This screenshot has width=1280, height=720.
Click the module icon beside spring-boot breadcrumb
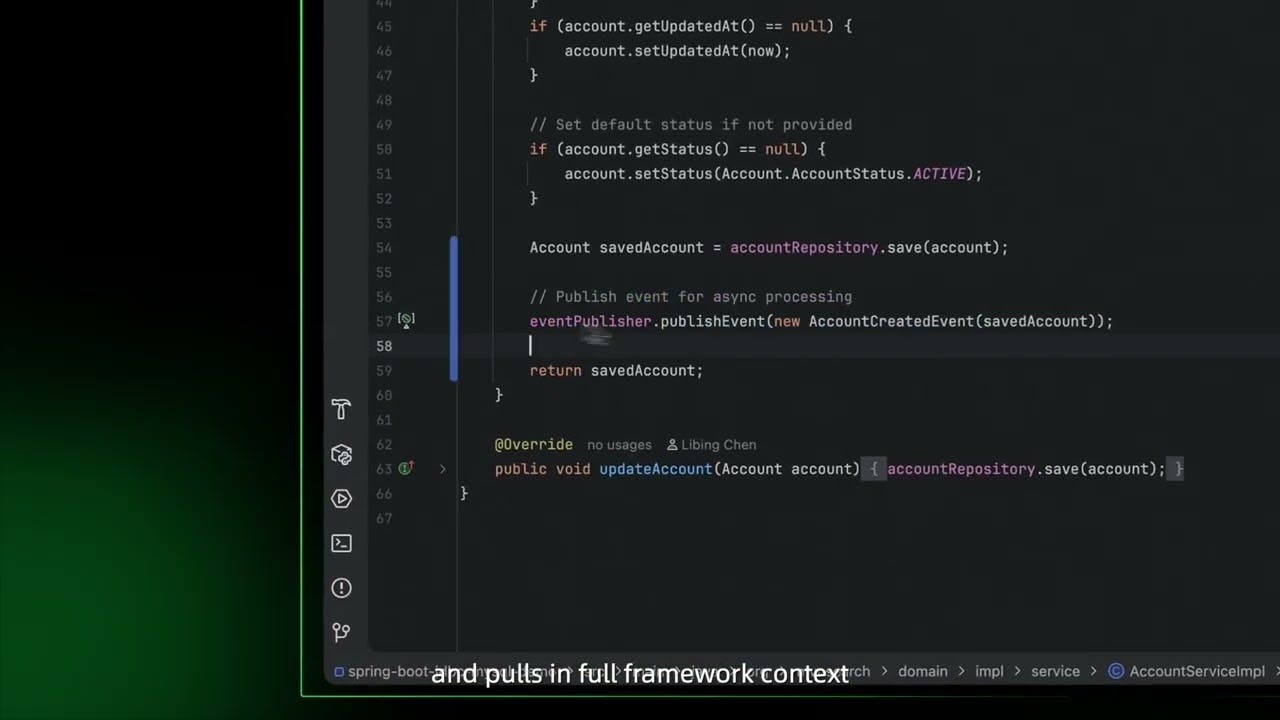pyautogui.click(x=339, y=672)
